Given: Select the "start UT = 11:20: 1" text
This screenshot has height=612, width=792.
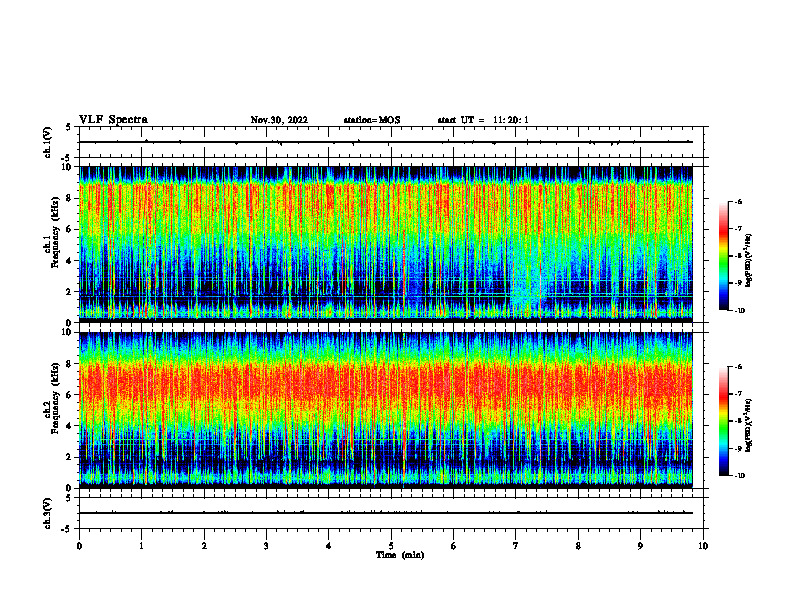Looking at the screenshot, I should [483, 120].
